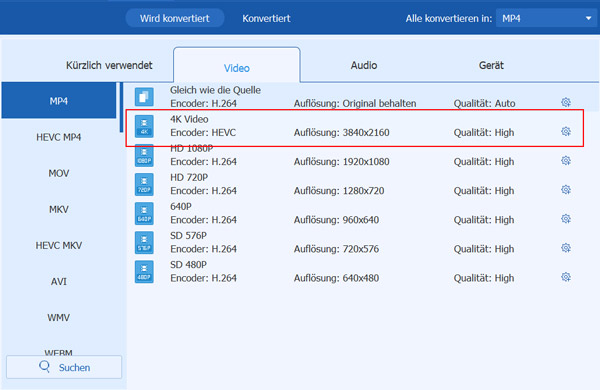
Task: Select MP4 format in sidebar
Action: [59, 101]
